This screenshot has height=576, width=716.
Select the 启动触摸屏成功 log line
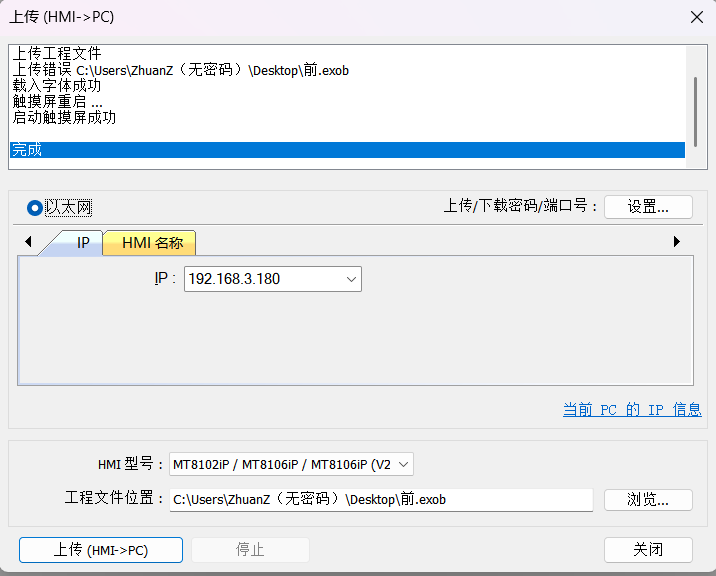(64, 118)
